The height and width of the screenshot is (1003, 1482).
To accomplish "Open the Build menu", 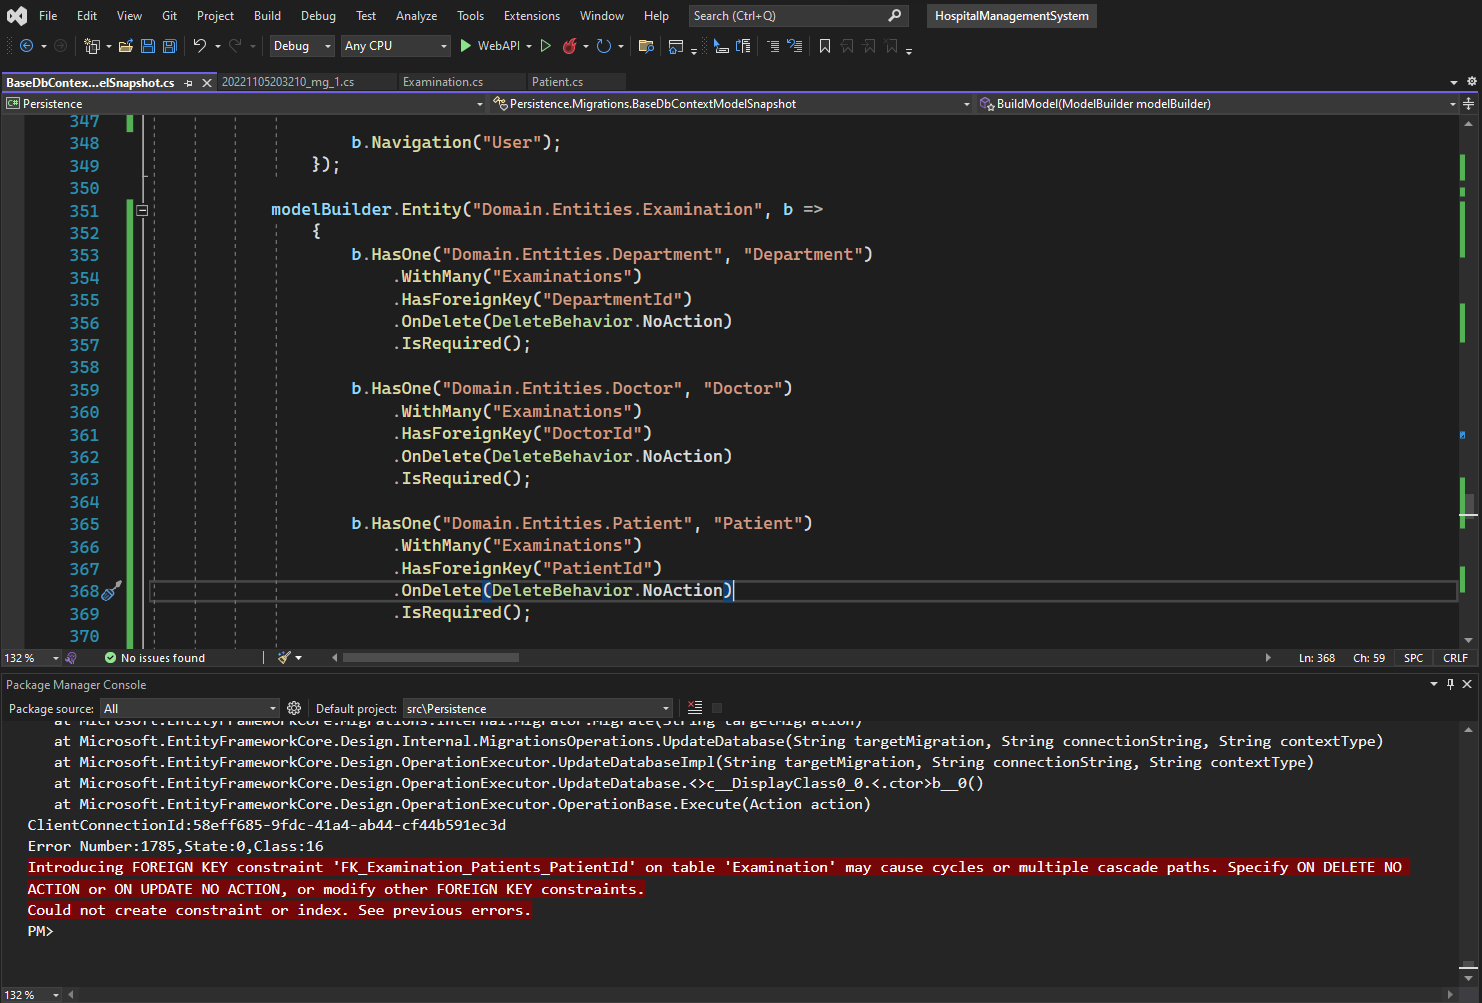I will [x=267, y=16].
